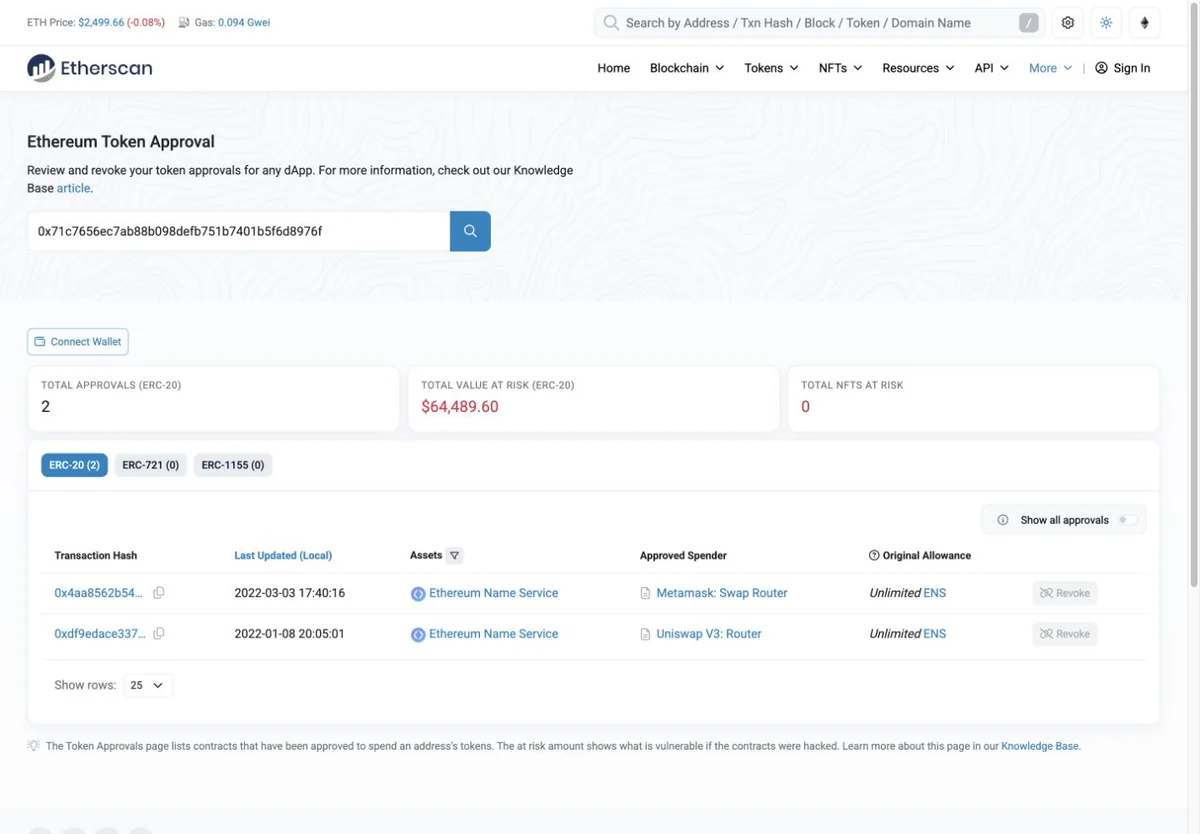This screenshot has height=834, width=1200.
Task: Open site settings gear icon
Action: tap(1068, 23)
